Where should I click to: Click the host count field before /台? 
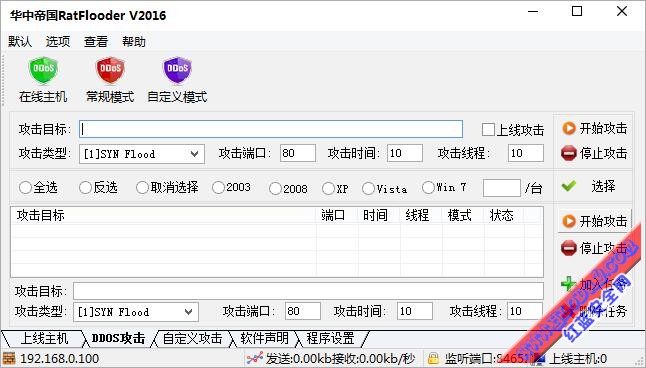click(502, 188)
